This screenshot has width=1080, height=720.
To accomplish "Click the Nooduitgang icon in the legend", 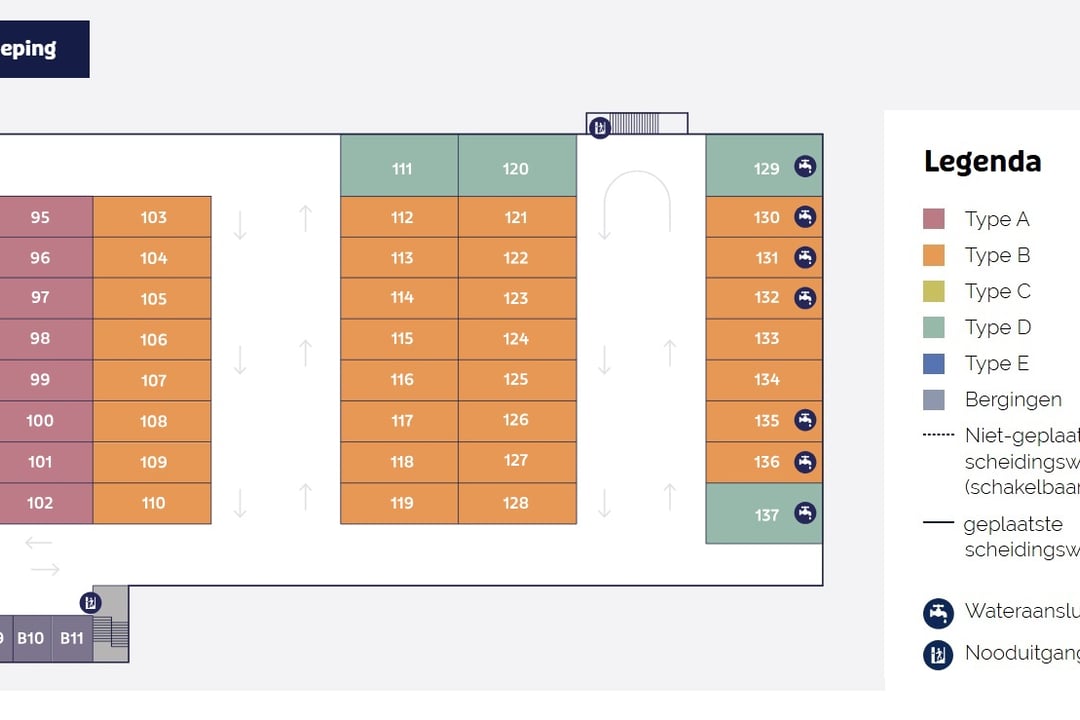I will click(938, 655).
